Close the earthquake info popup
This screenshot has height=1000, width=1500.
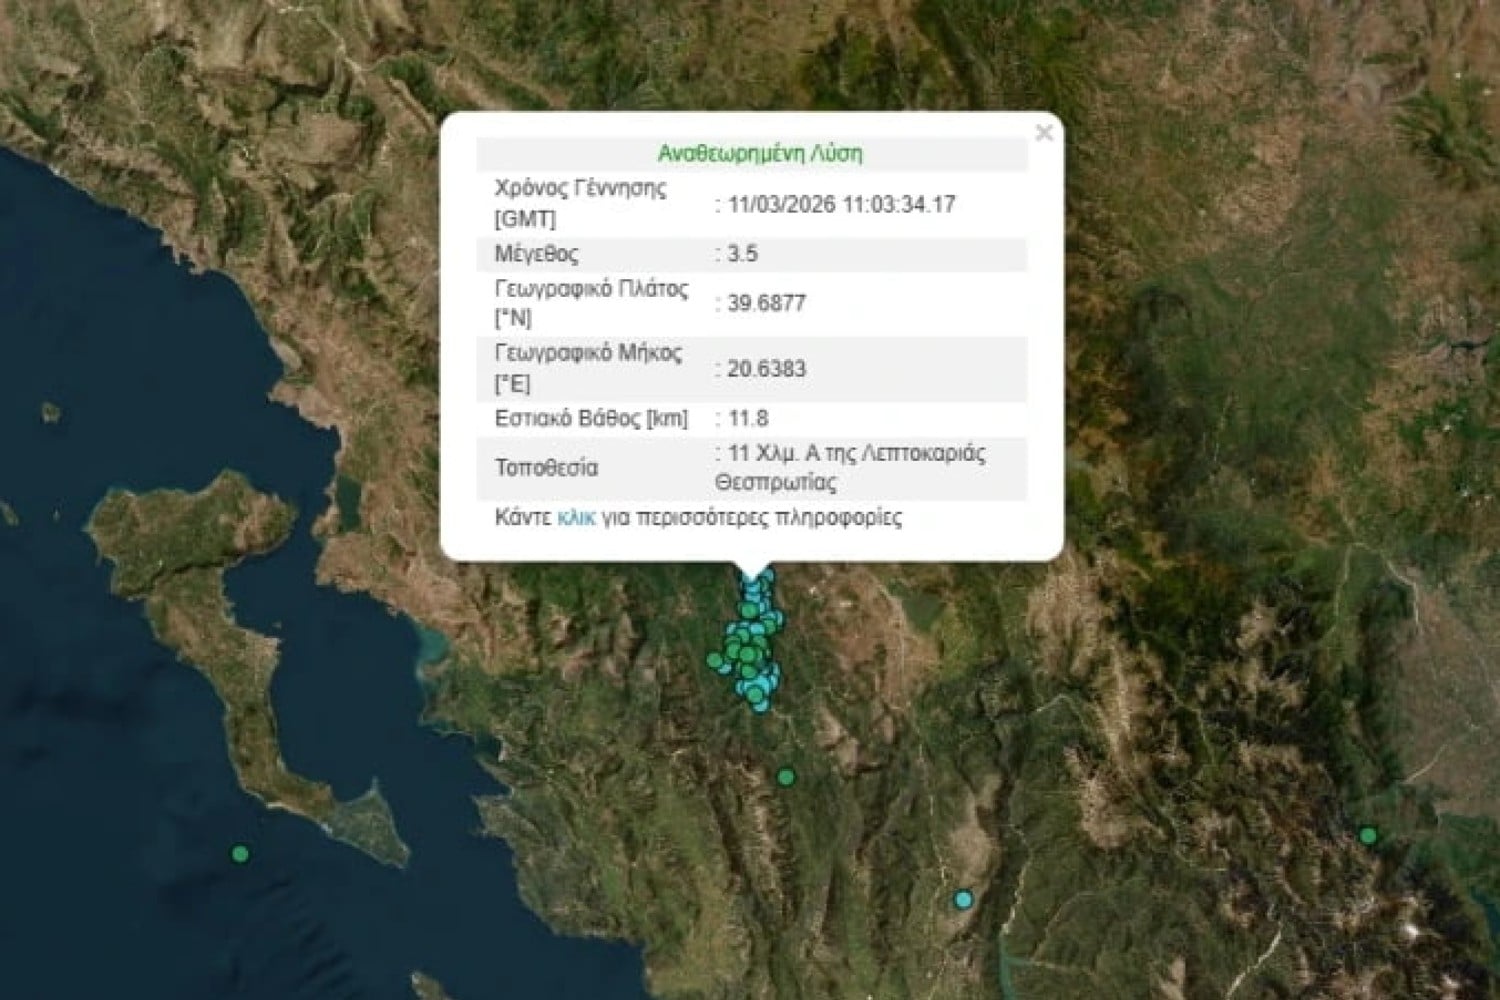pos(1044,133)
